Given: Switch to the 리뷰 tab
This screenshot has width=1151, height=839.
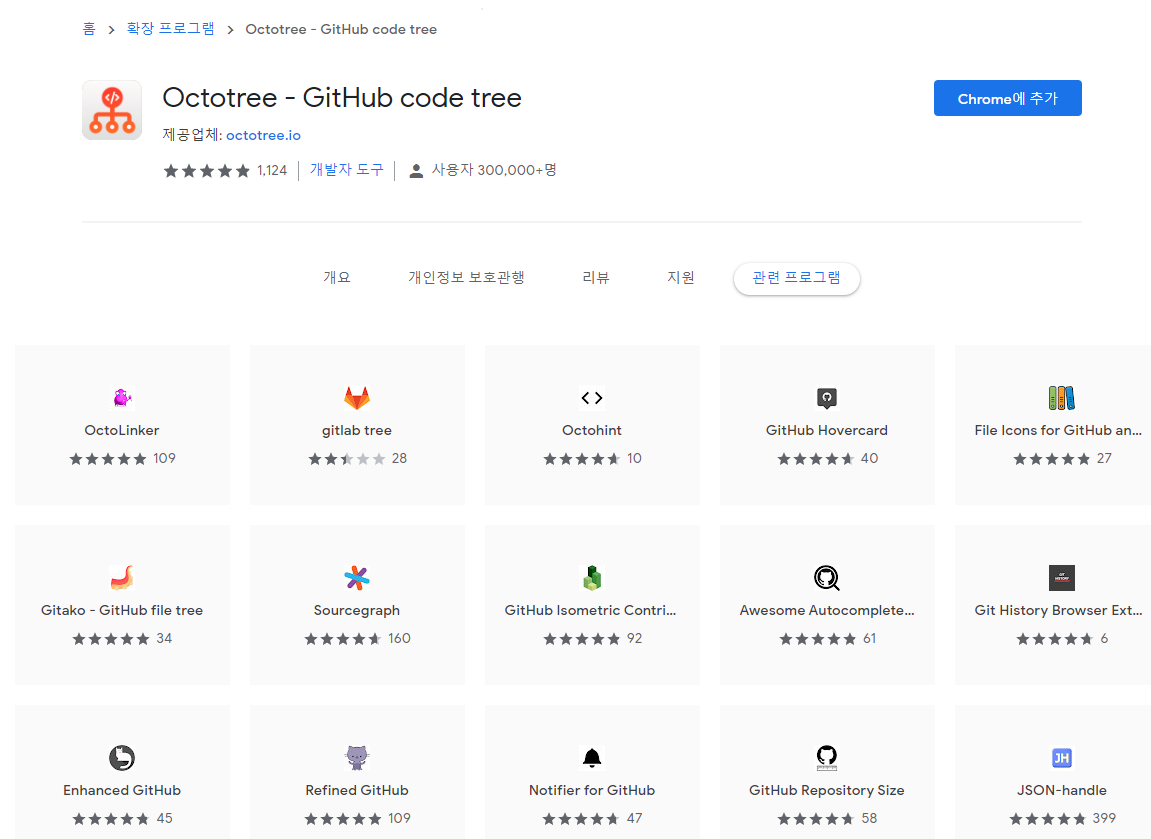Looking at the screenshot, I should [x=595, y=277].
